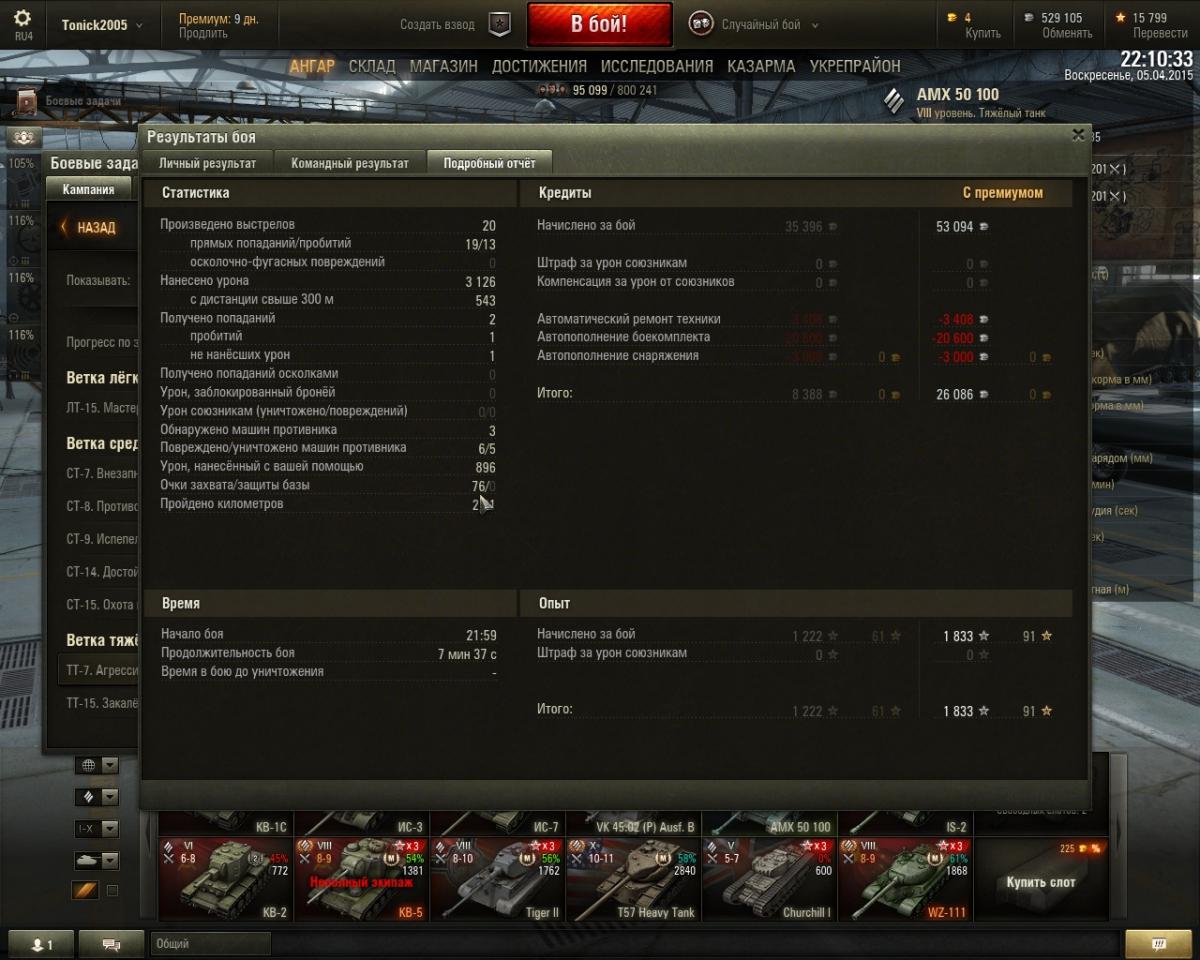Click Итого credits total 26 086
This screenshot has width=1200, height=960.
tap(962, 395)
